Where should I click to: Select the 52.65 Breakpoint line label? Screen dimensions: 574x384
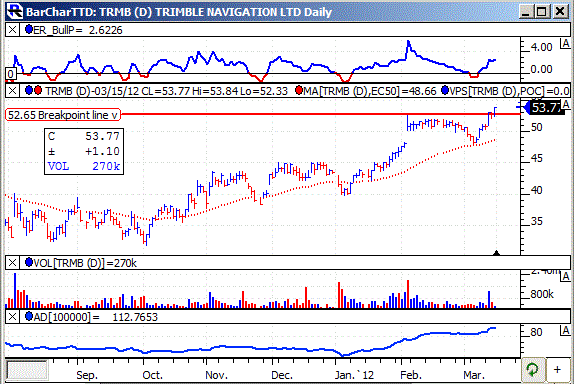point(63,115)
